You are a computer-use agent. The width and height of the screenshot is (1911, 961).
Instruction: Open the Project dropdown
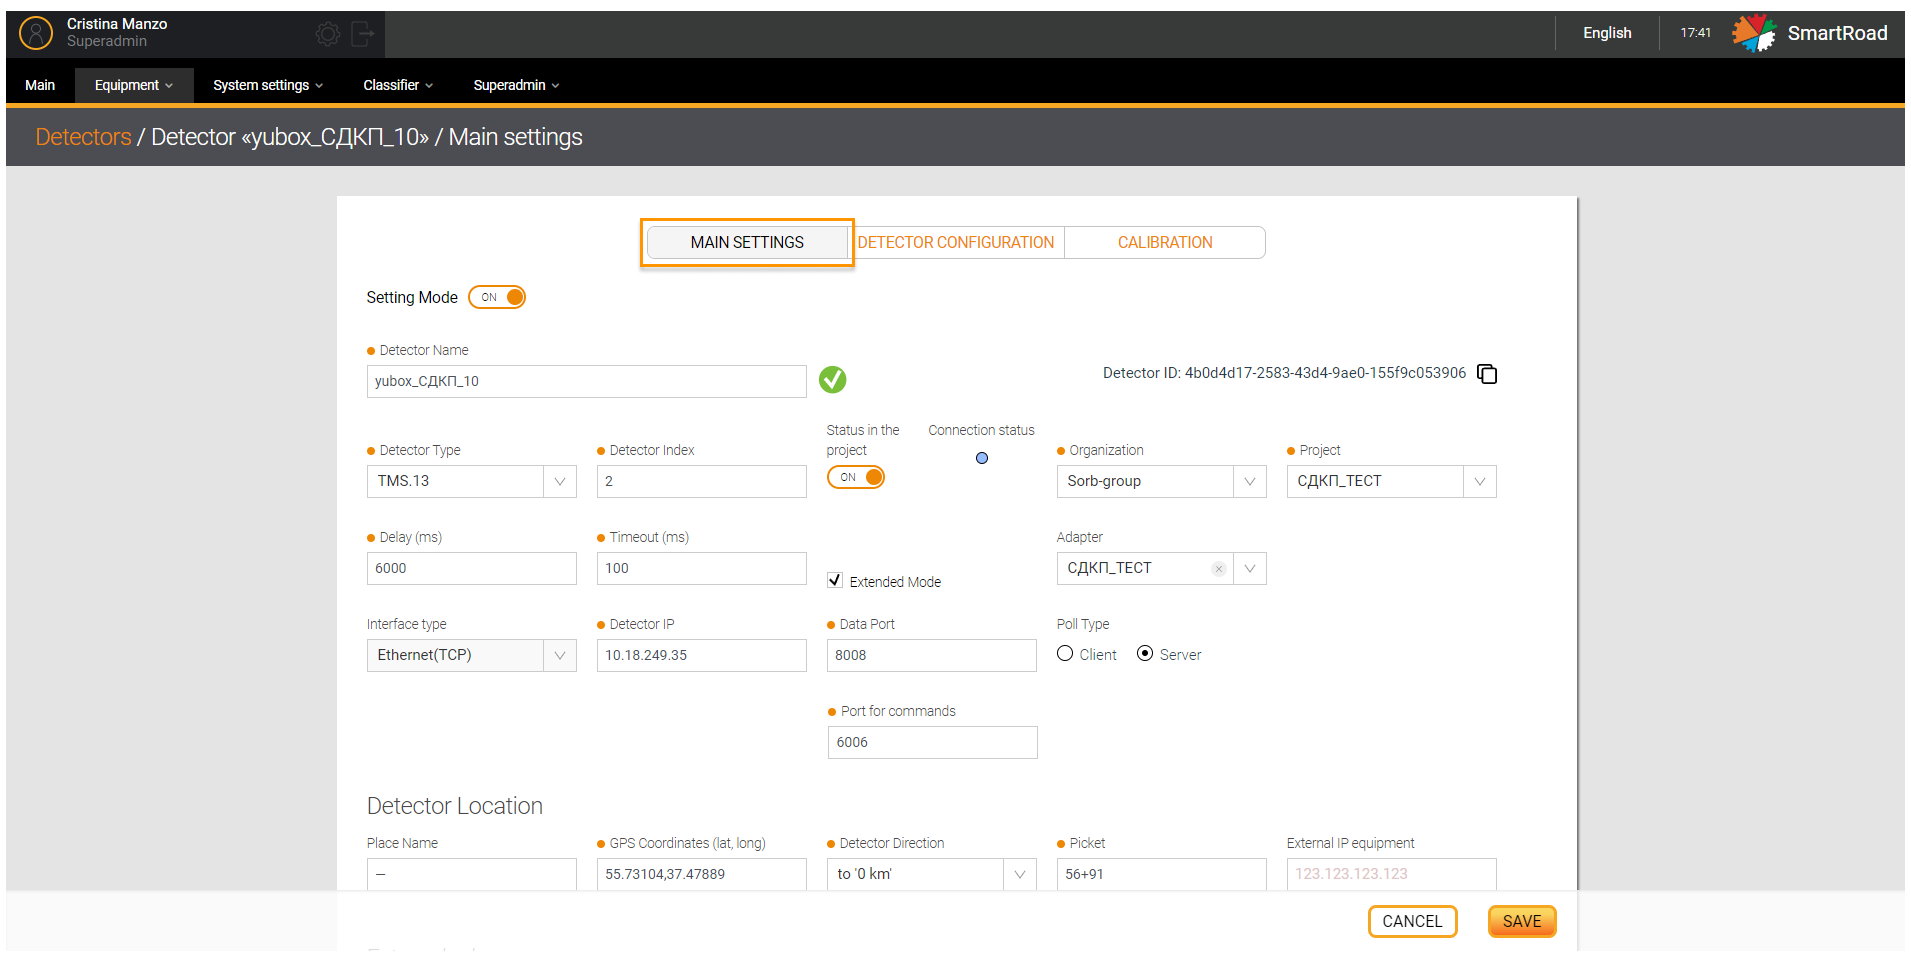point(1392,481)
